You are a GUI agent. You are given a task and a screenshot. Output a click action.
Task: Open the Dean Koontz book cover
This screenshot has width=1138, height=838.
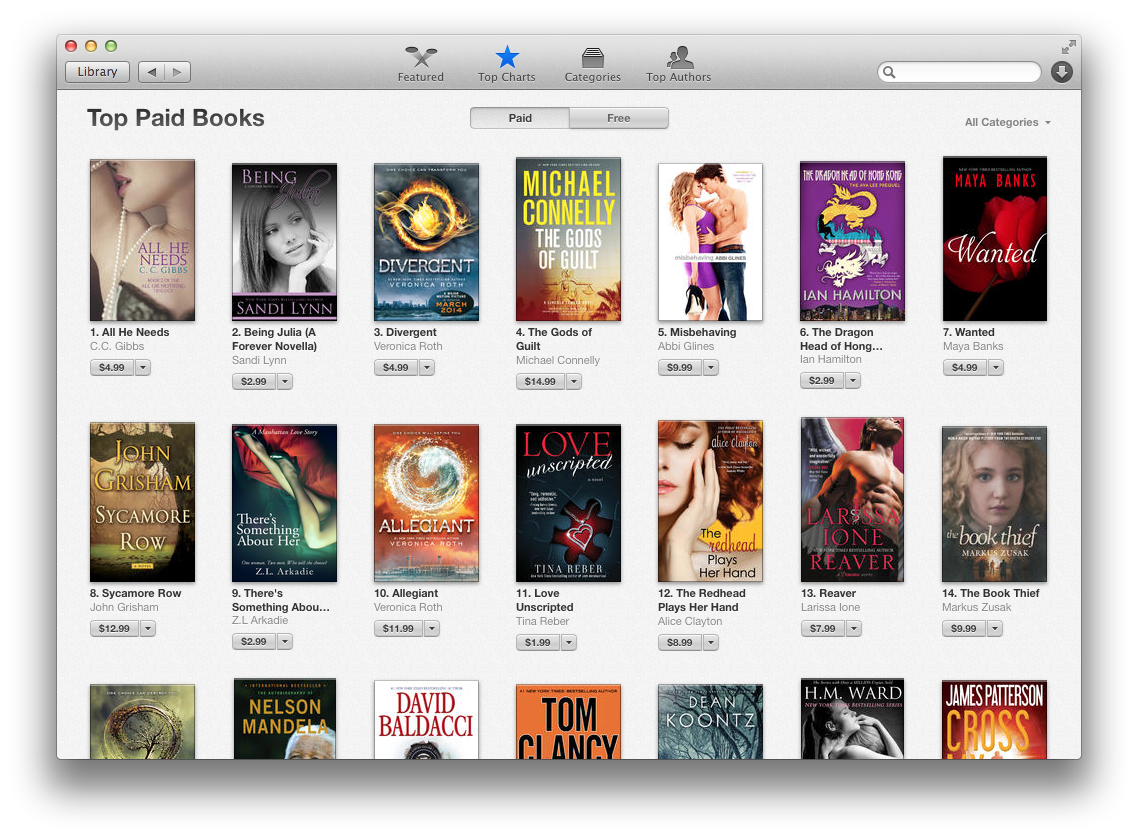point(710,722)
